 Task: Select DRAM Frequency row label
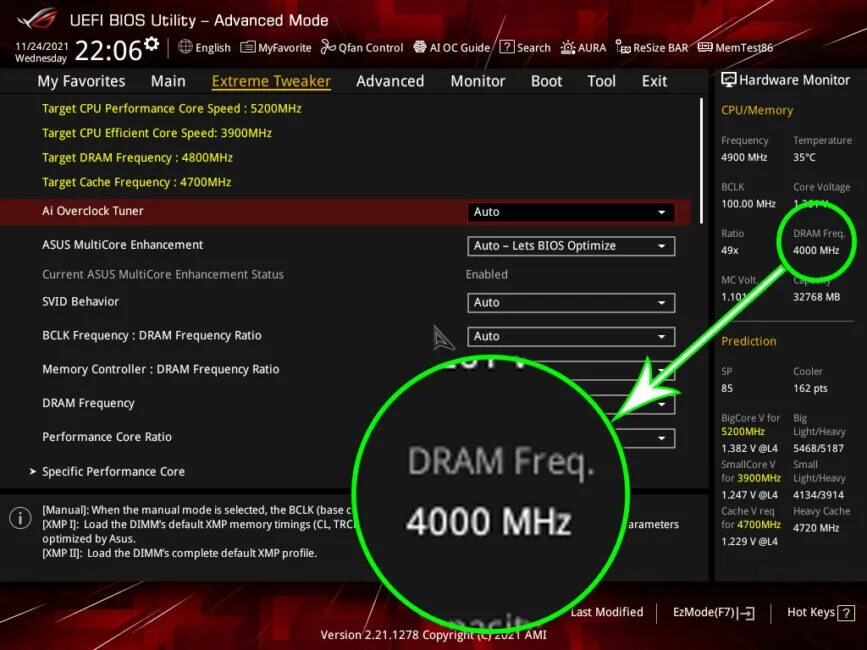click(88, 403)
